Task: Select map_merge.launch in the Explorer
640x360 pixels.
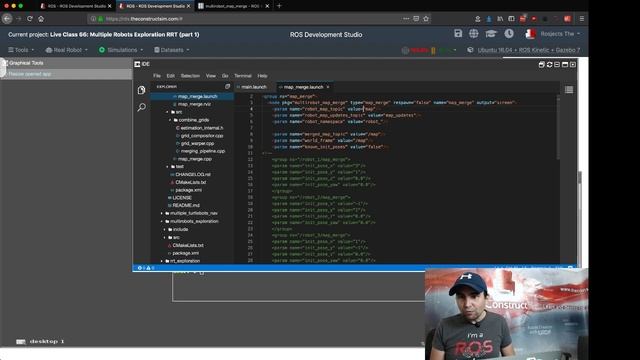Action: click(198, 97)
